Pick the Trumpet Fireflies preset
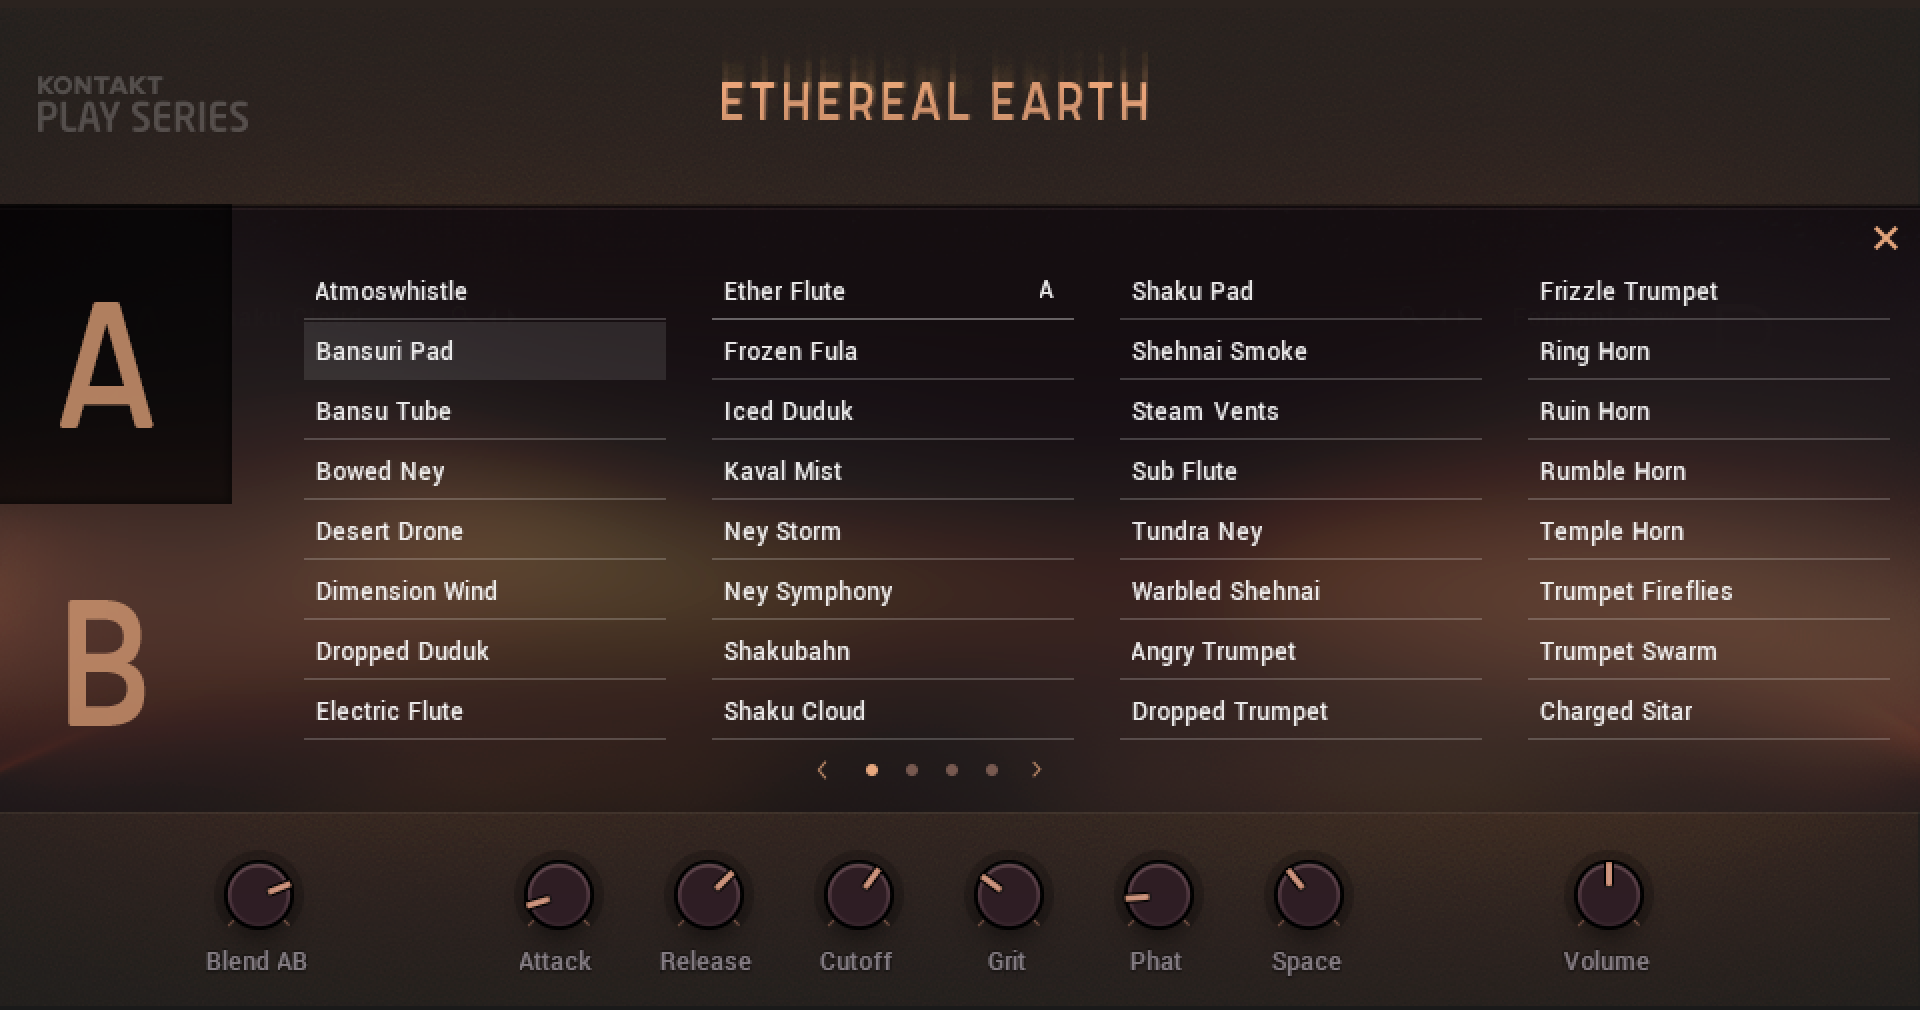This screenshot has height=1010, width=1920. coord(1708,591)
